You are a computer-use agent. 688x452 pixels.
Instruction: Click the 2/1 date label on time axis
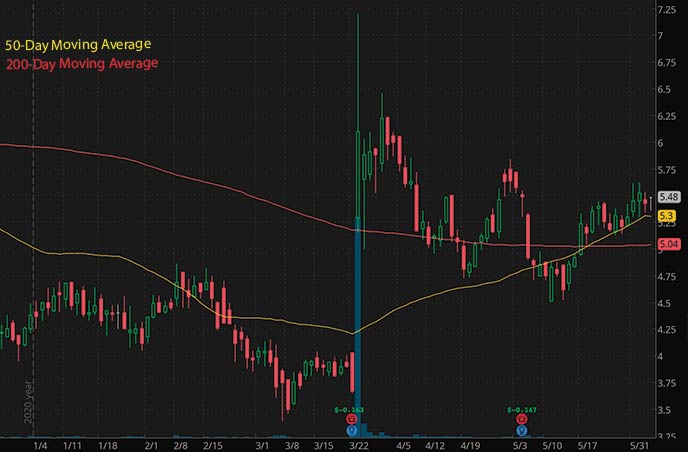tap(151, 446)
